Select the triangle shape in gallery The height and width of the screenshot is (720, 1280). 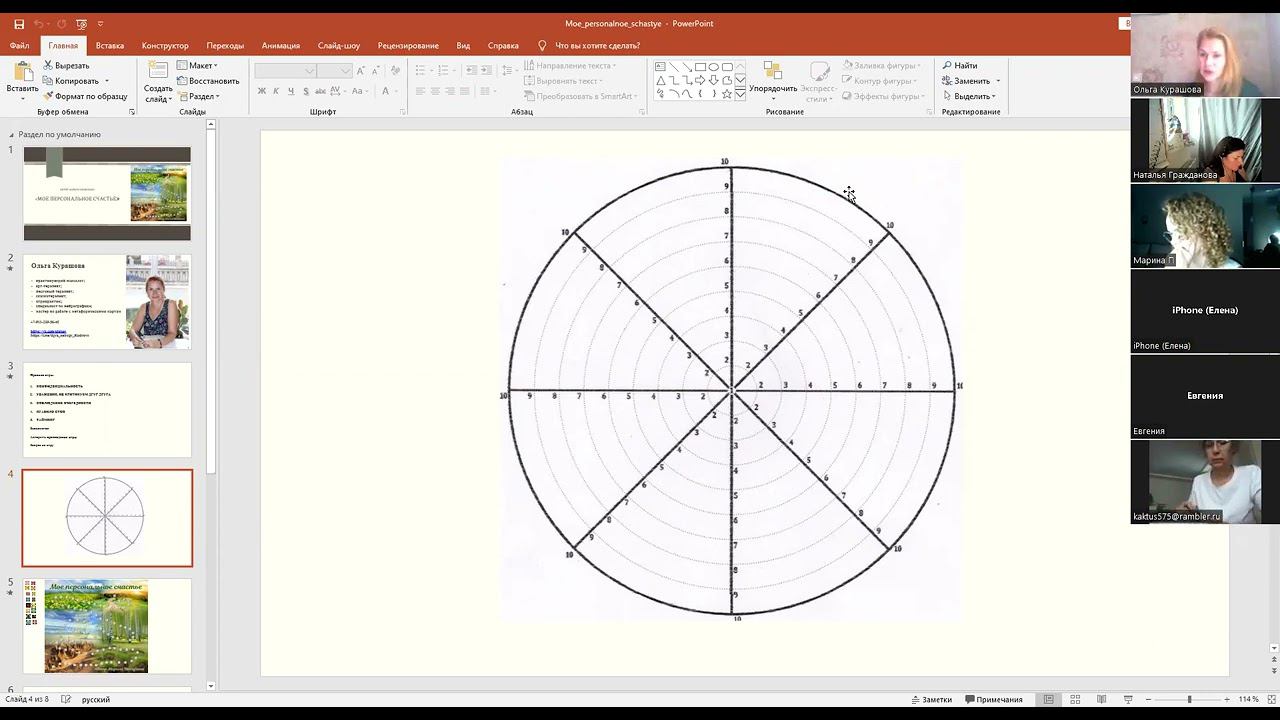661,80
